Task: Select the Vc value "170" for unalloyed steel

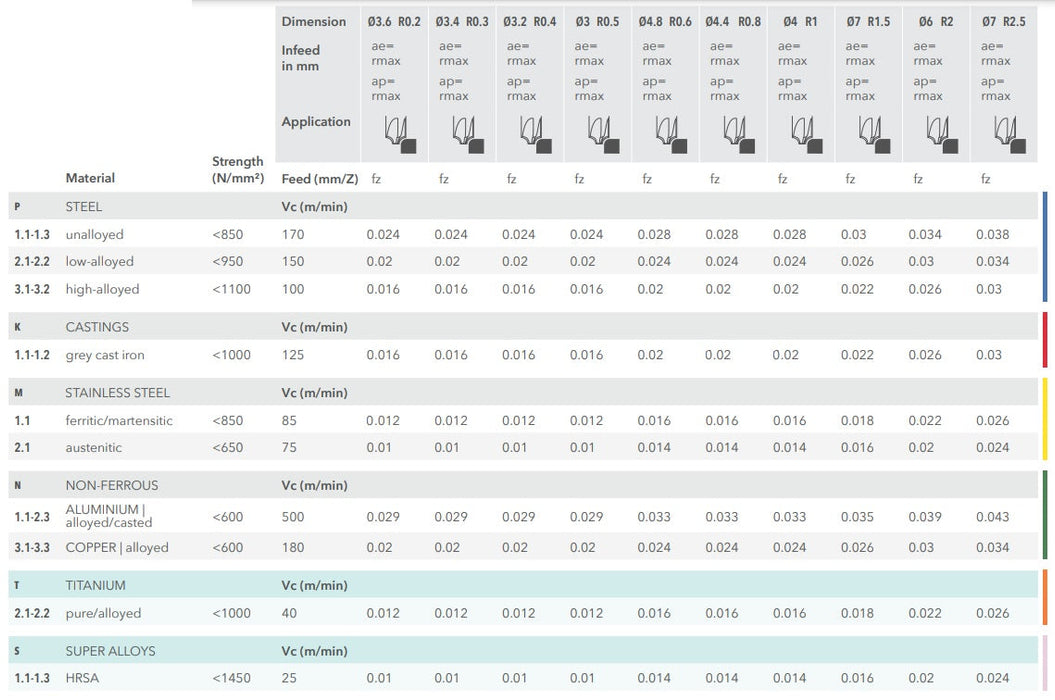Action: click(293, 234)
